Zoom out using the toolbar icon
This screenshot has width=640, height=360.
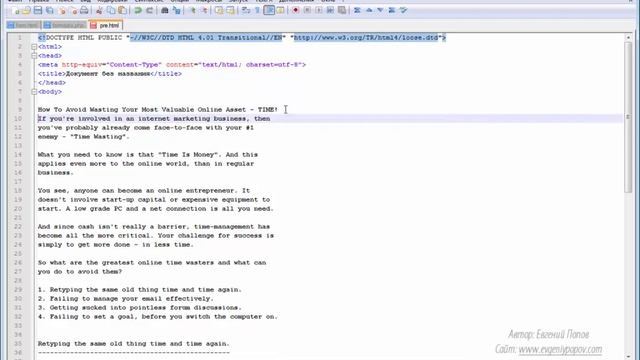click(x=204, y=10)
